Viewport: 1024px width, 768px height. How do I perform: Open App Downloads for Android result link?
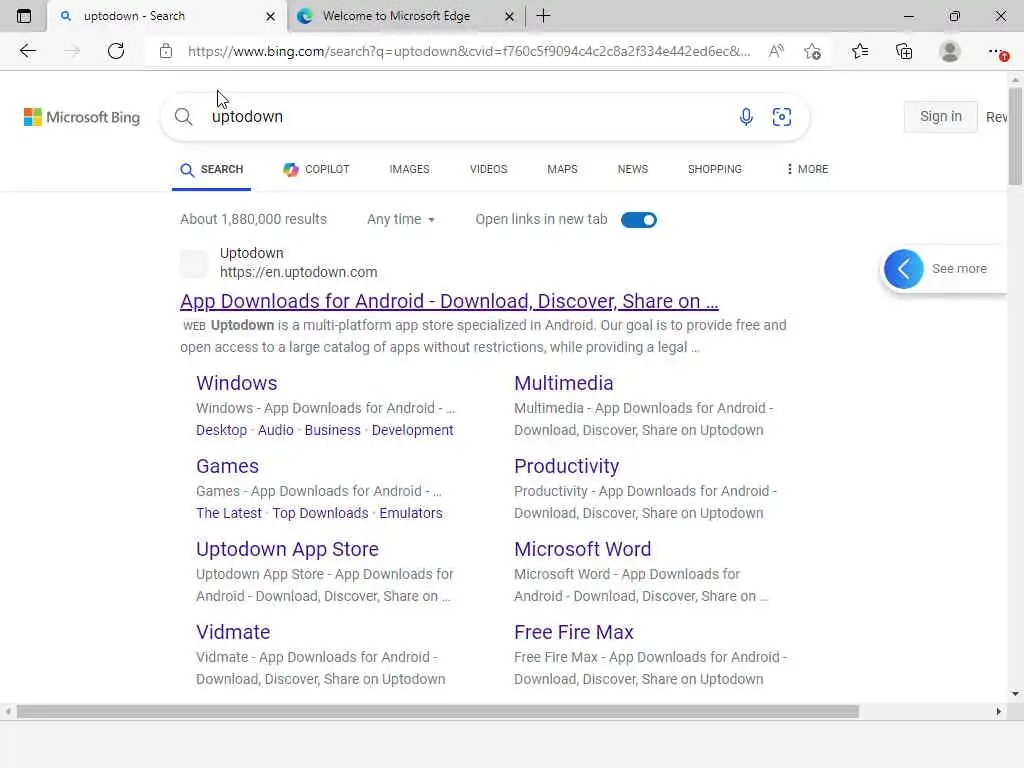click(449, 301)
